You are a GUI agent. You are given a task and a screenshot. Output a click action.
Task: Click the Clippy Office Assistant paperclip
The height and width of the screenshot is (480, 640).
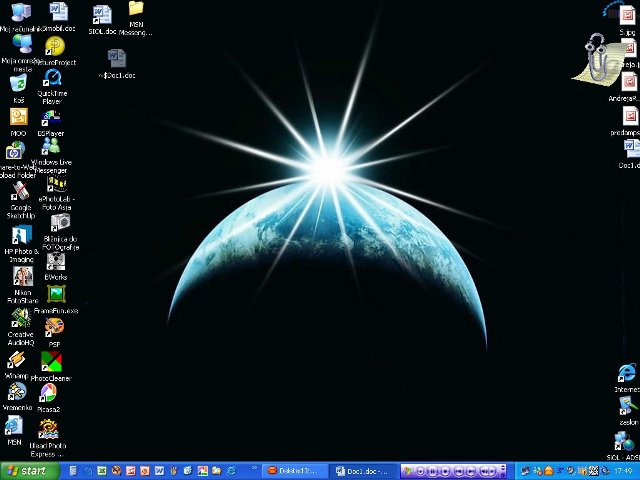click(598, 60)
